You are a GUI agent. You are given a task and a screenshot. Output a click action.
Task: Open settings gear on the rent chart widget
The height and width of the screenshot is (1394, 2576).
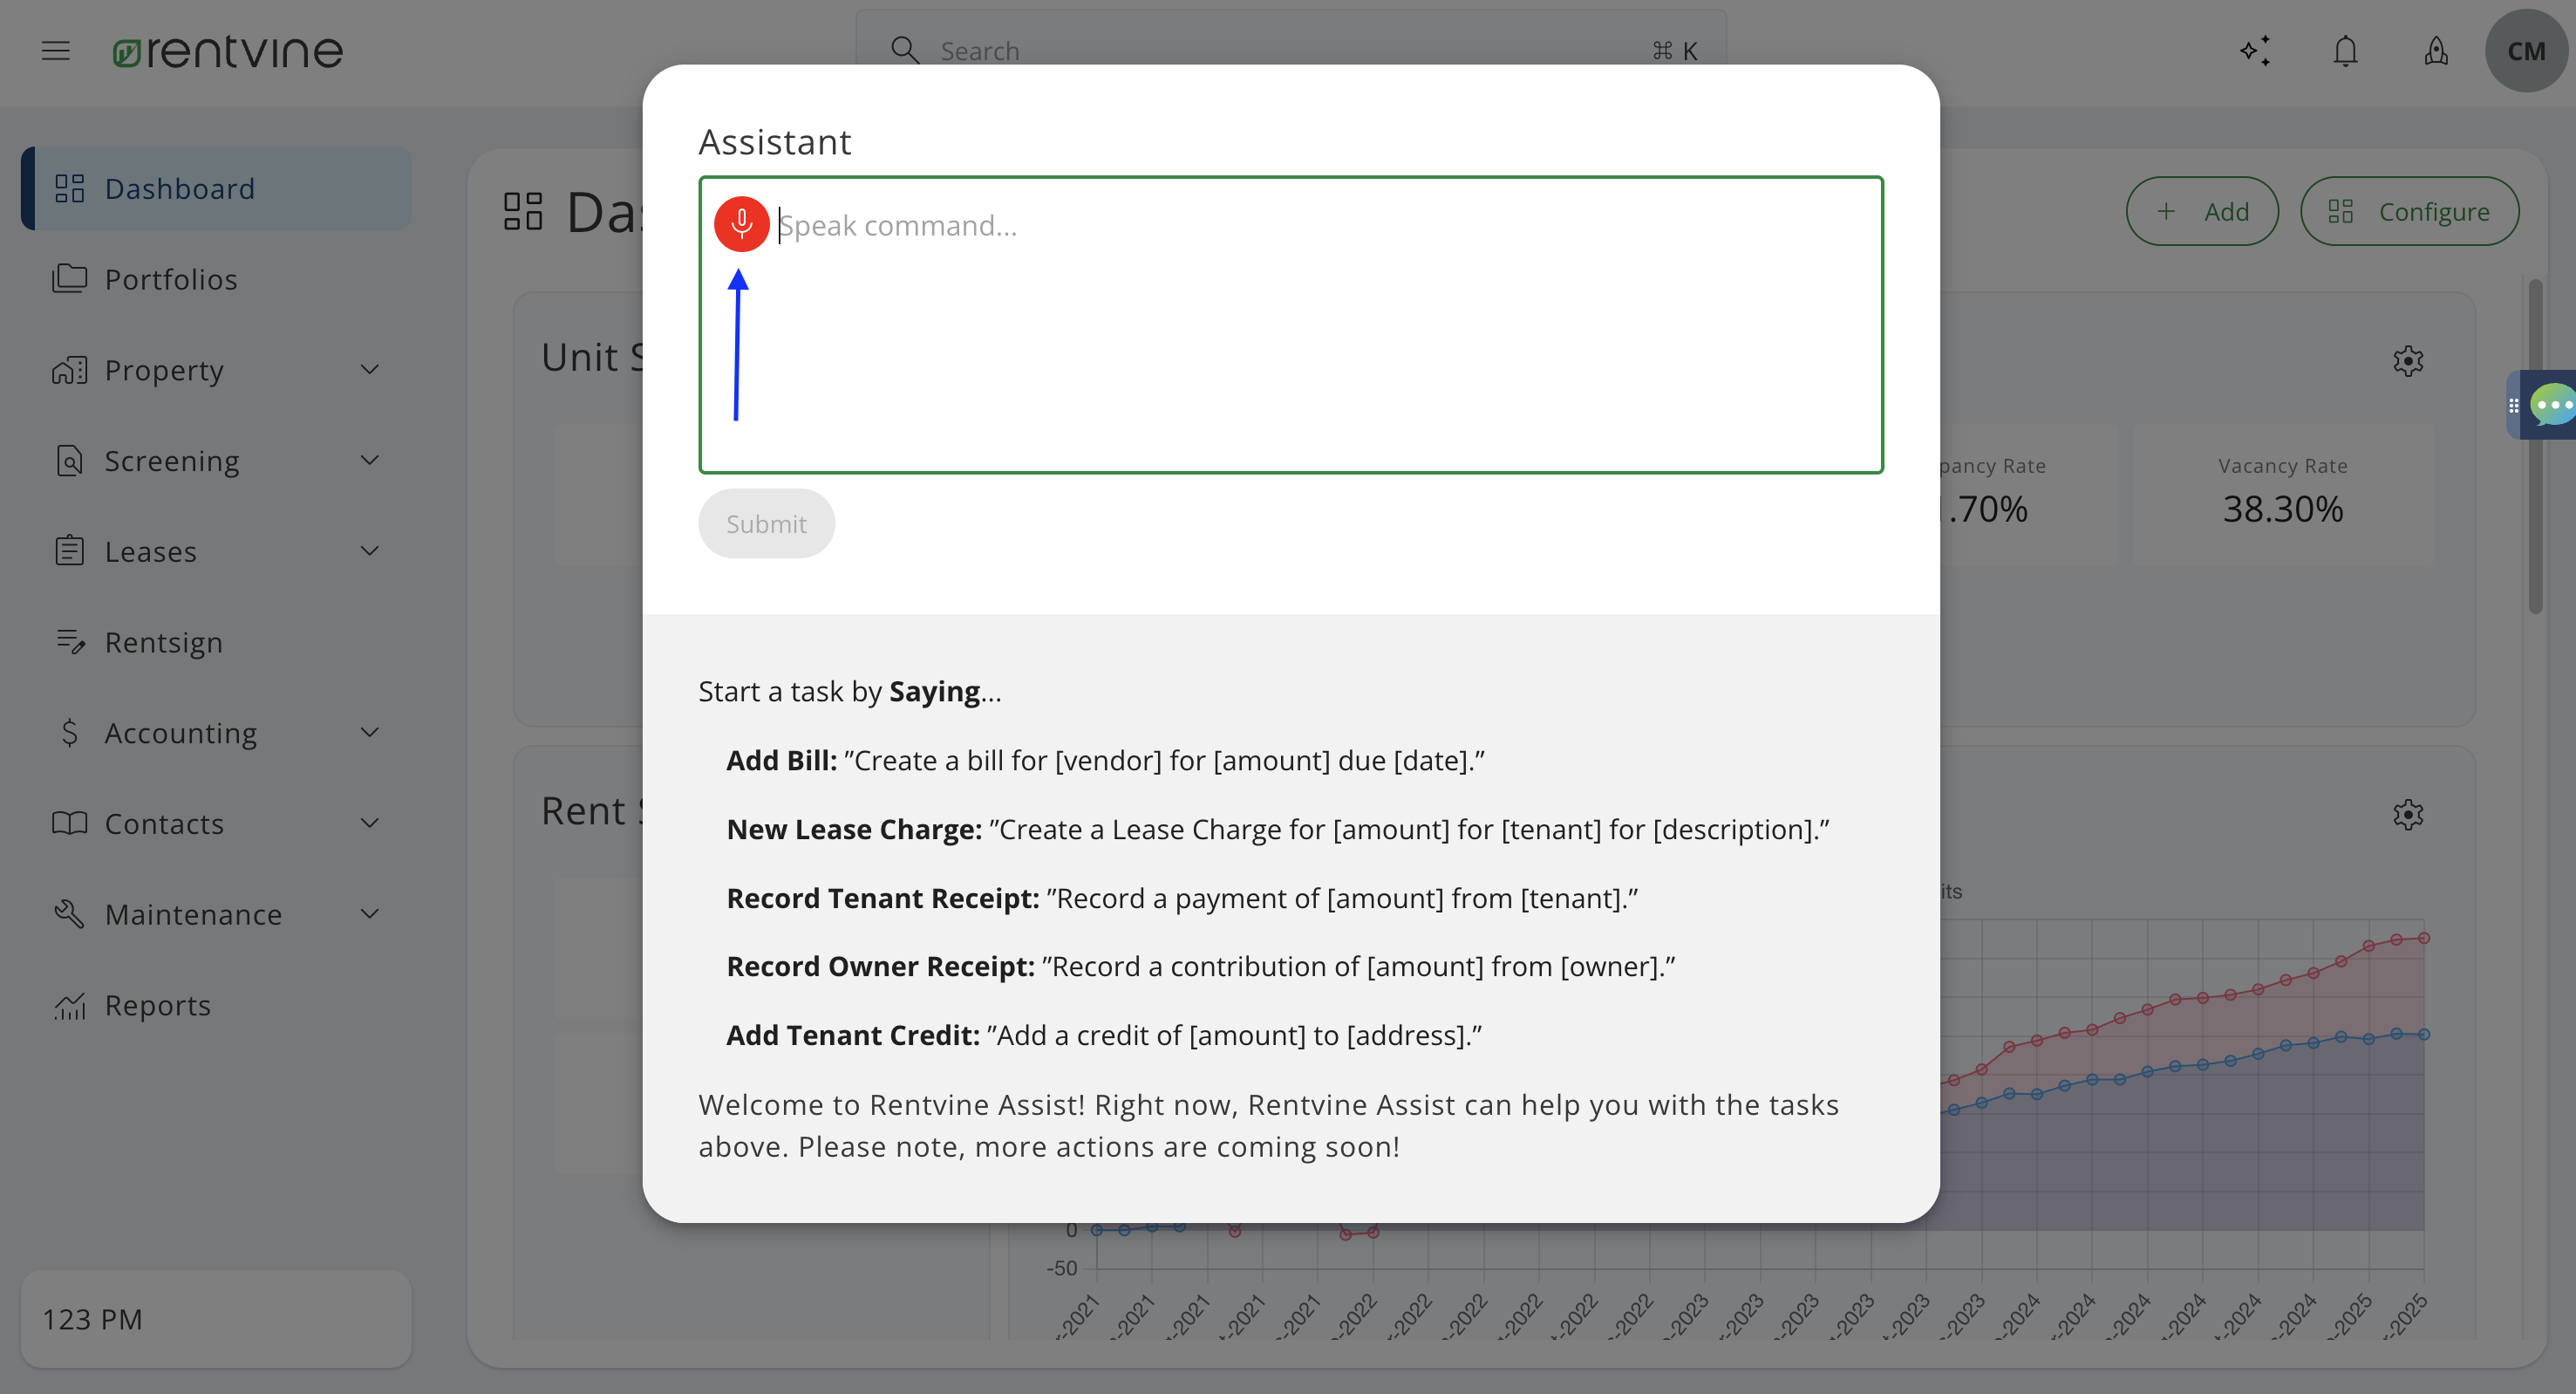(2408, 814)
